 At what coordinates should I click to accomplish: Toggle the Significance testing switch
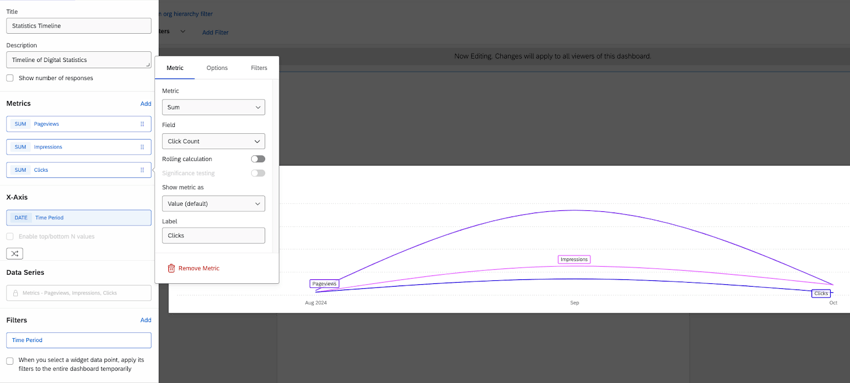click(x=258, y=173)
